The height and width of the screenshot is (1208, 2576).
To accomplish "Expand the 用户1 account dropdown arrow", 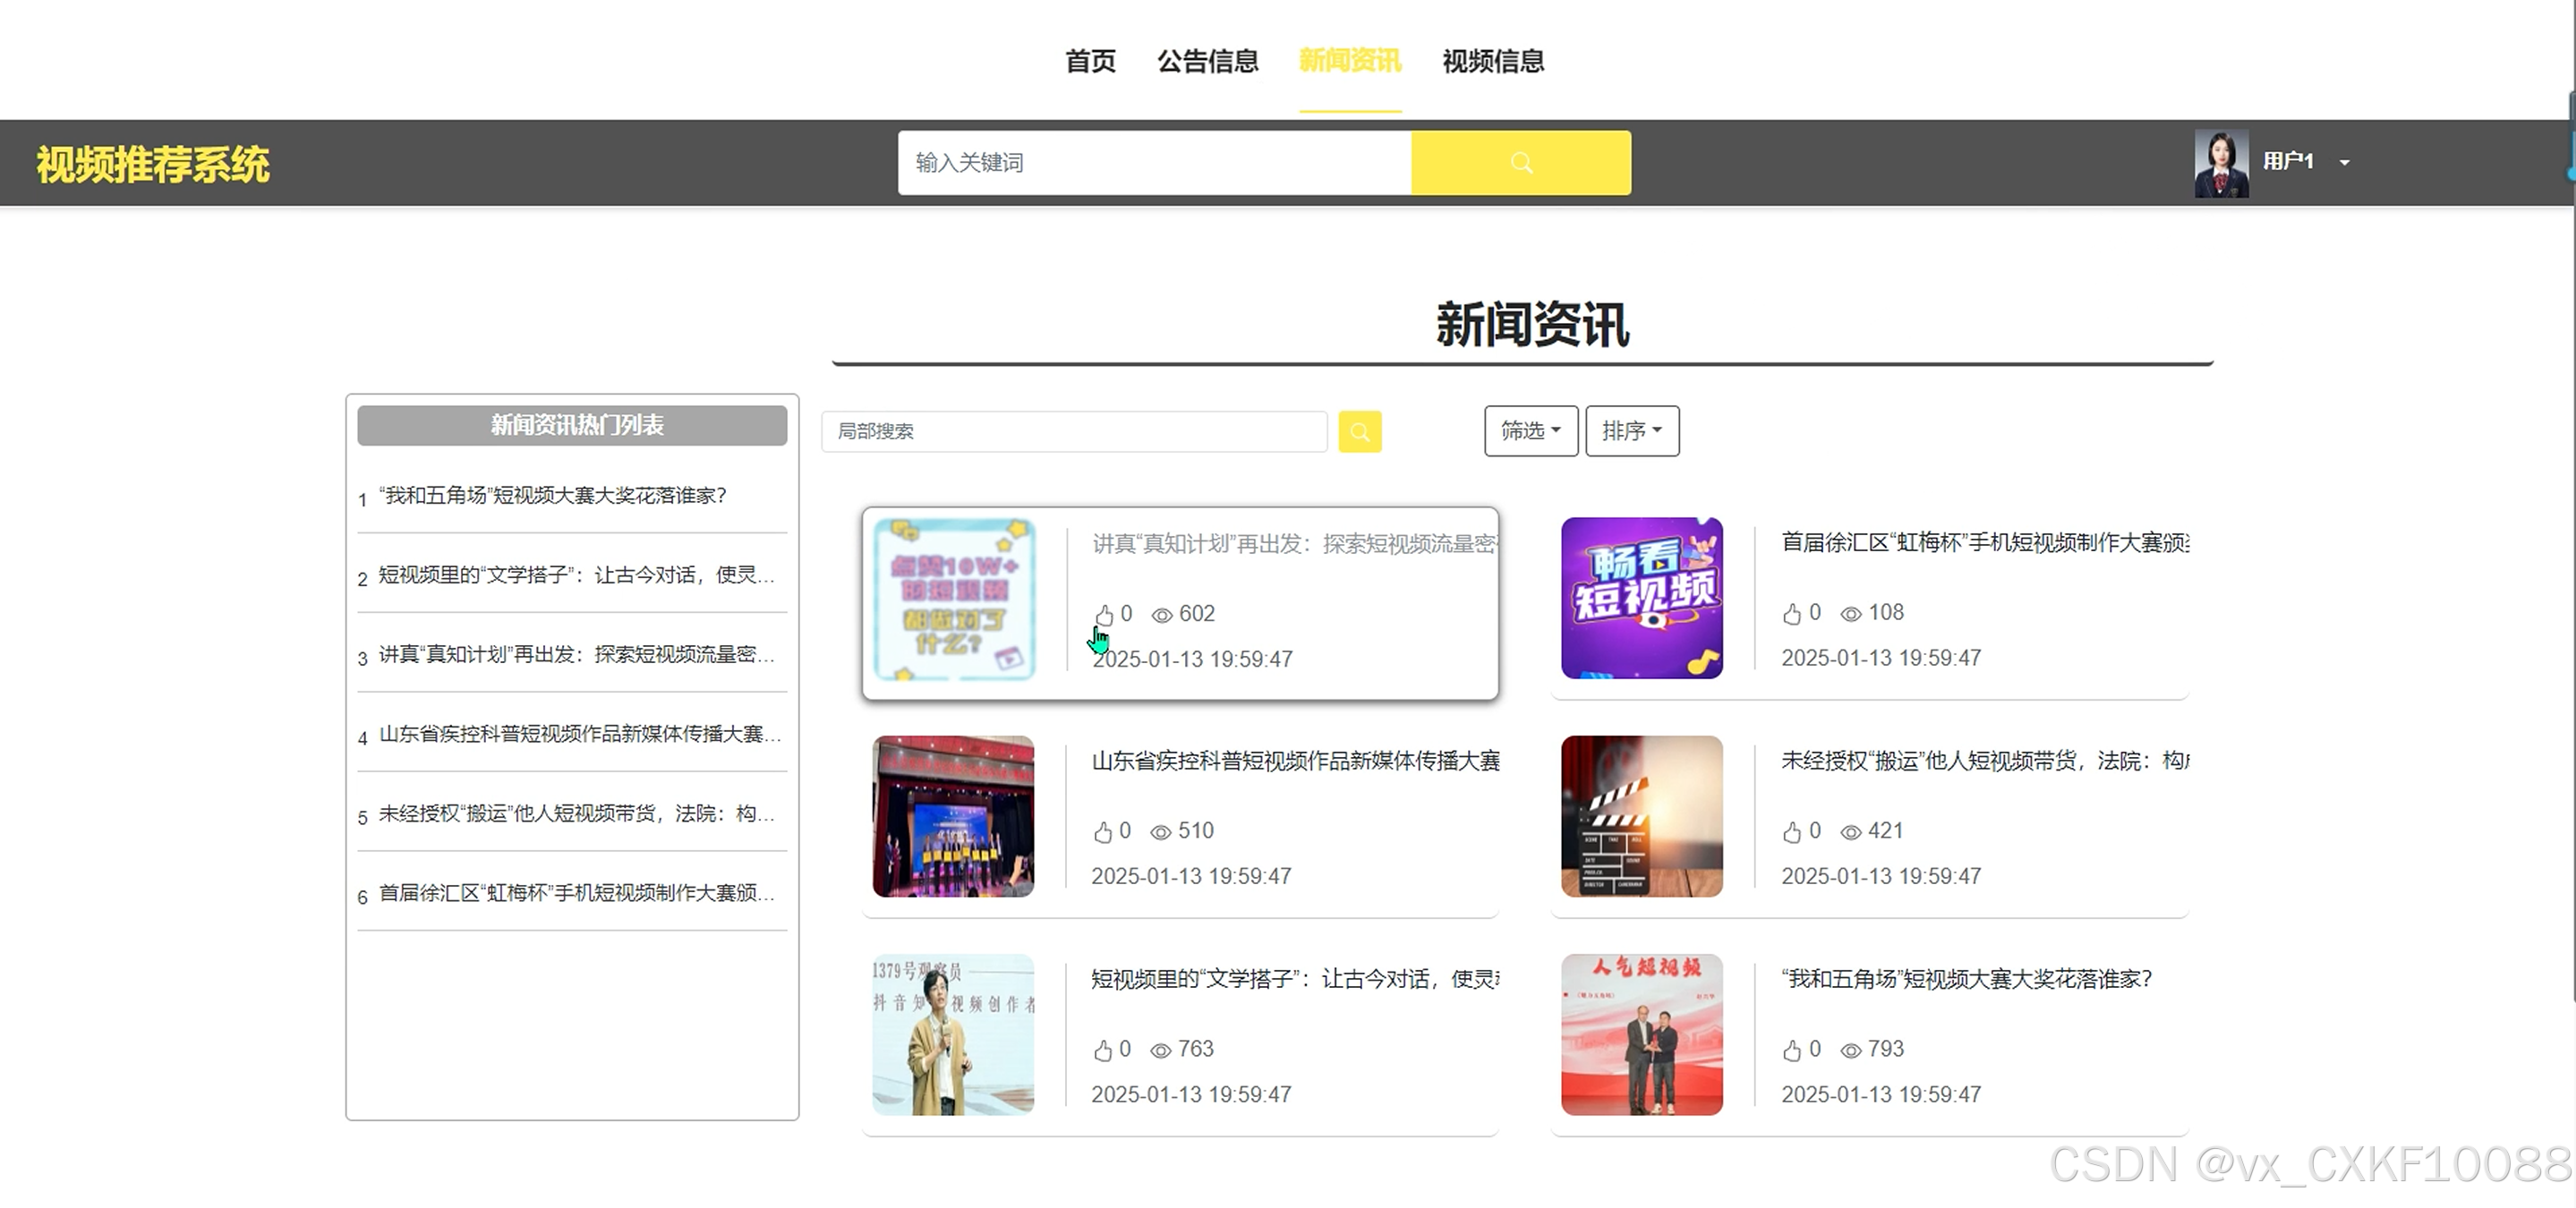I will tap(2344, 163).
